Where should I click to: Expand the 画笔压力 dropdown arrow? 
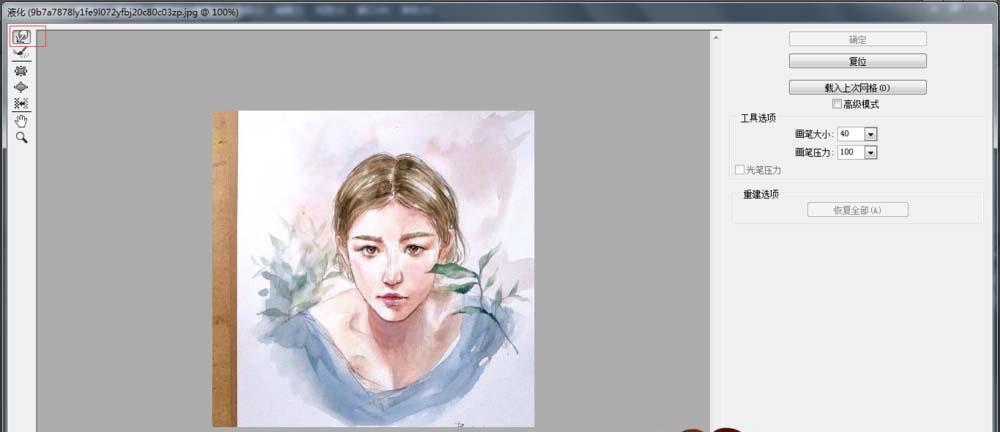click(x=870, y=152)
